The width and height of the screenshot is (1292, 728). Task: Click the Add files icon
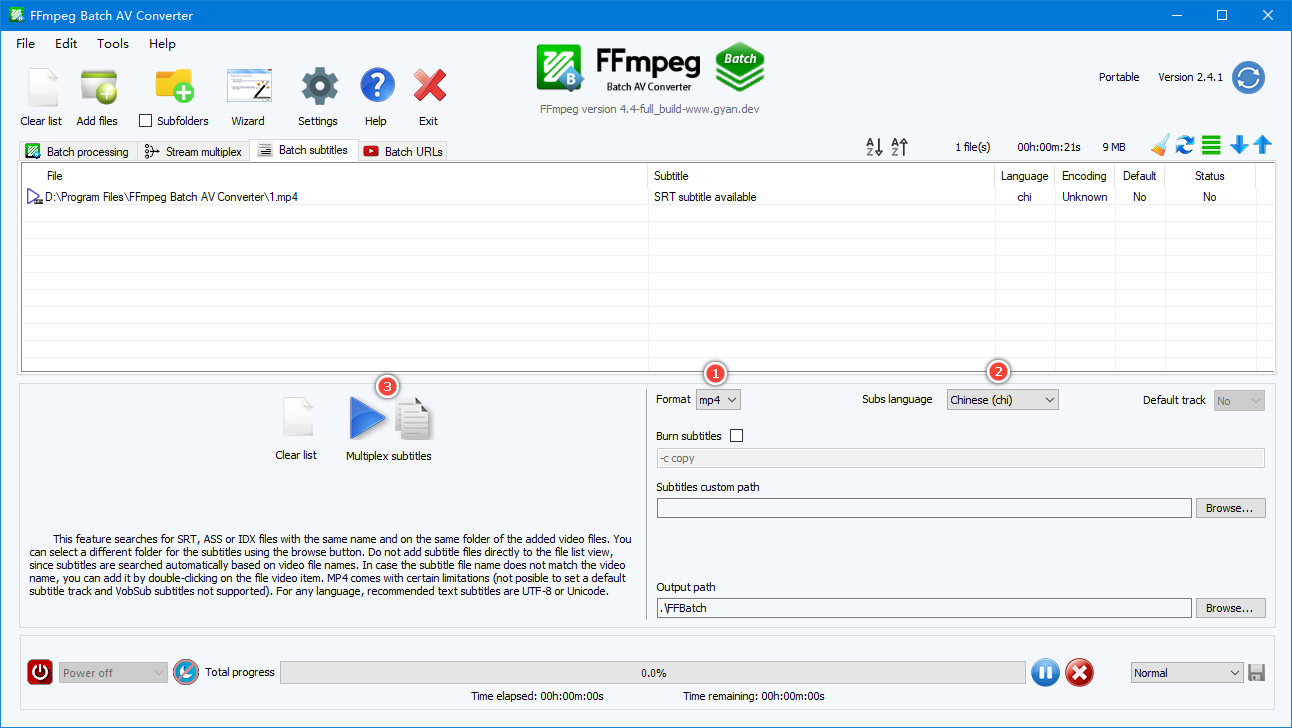coord(98,89)
